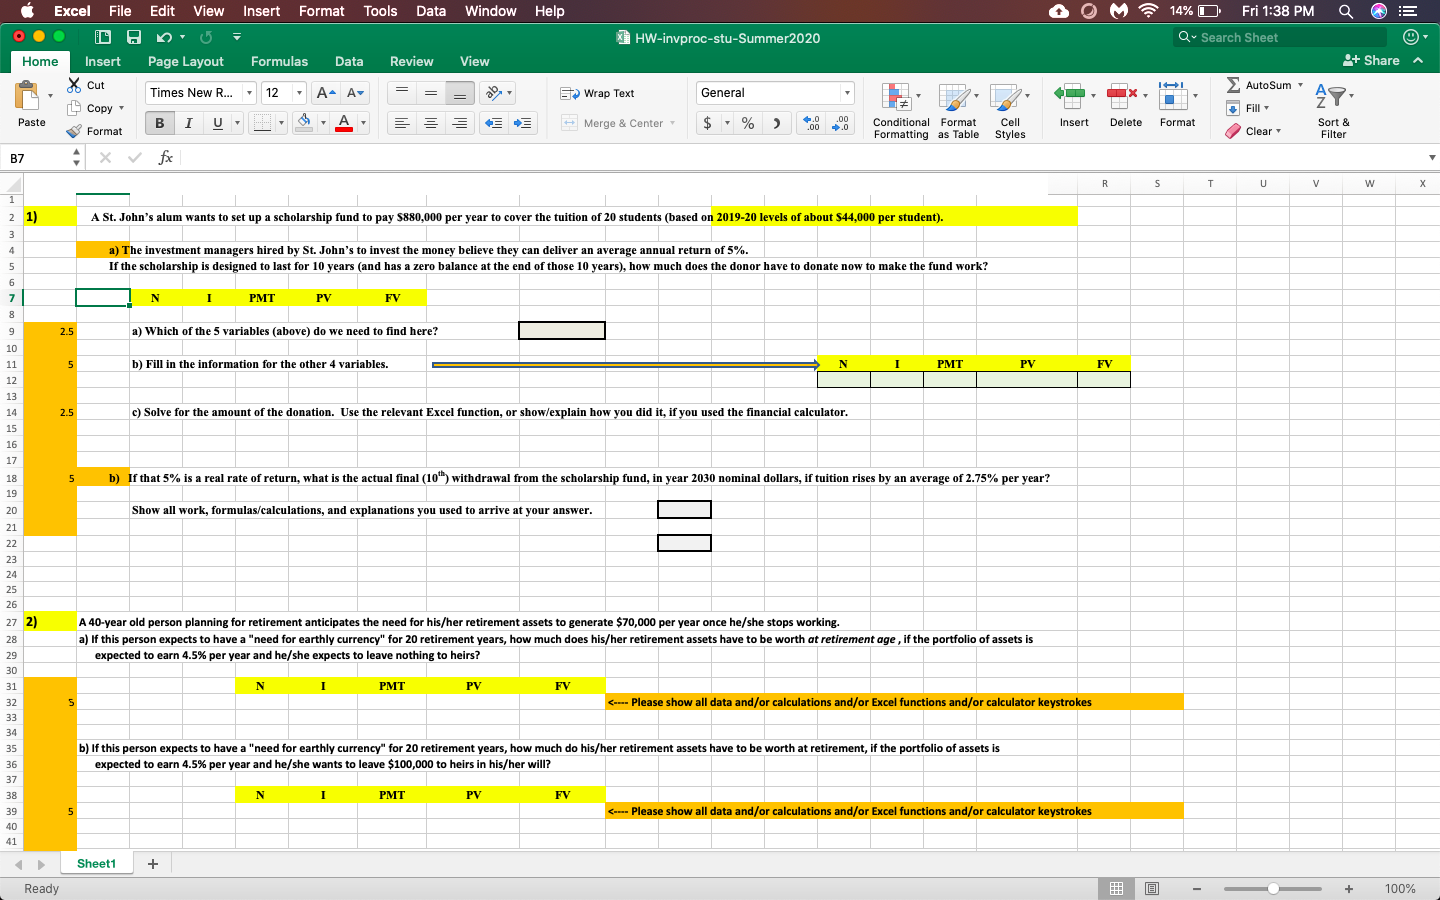Open the AutoSum dropdown arrow
Image resolution: width=1440 pixels, height=900 pixels.
pyautogui.click(x=1300, y=85)
